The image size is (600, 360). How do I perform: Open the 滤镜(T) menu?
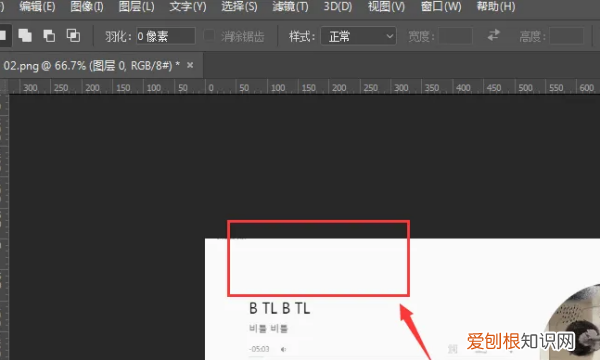(x=290, y=7)
